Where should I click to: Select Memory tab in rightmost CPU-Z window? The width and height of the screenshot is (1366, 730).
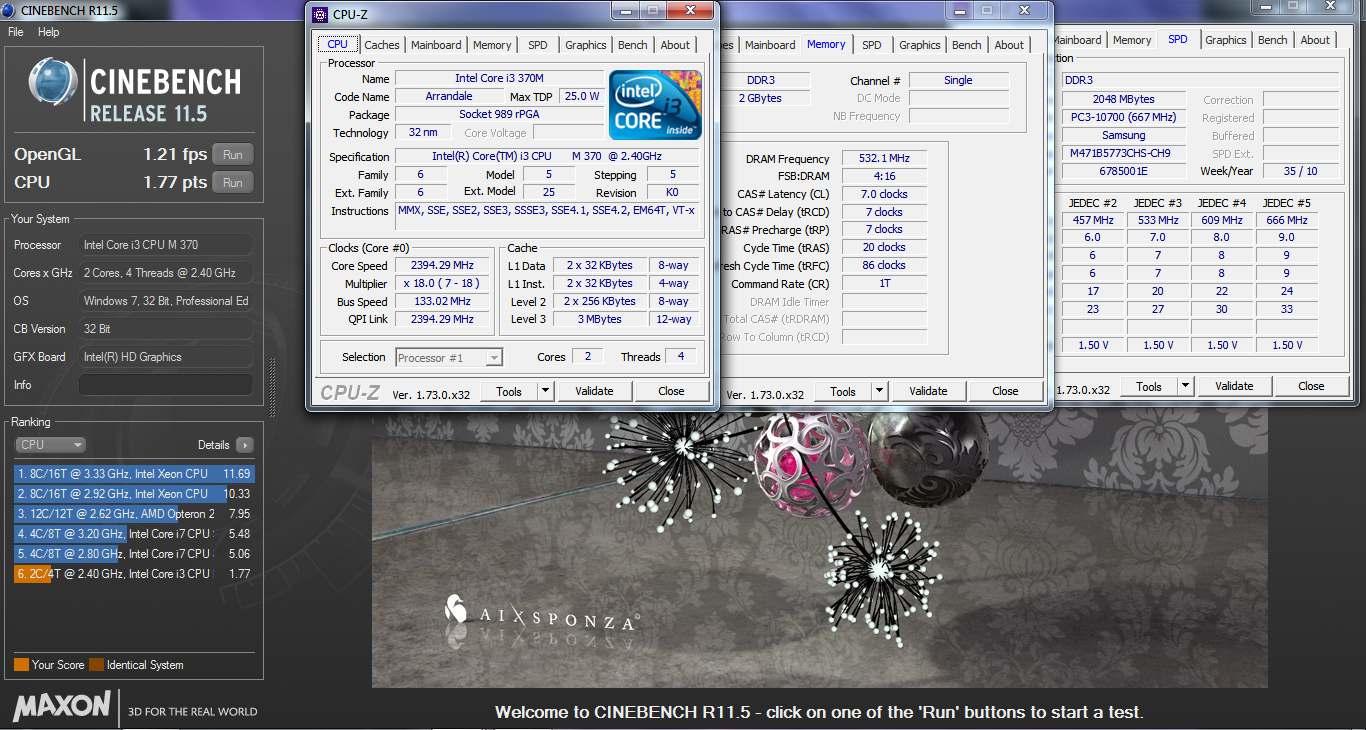click(x=1132, y=40)
